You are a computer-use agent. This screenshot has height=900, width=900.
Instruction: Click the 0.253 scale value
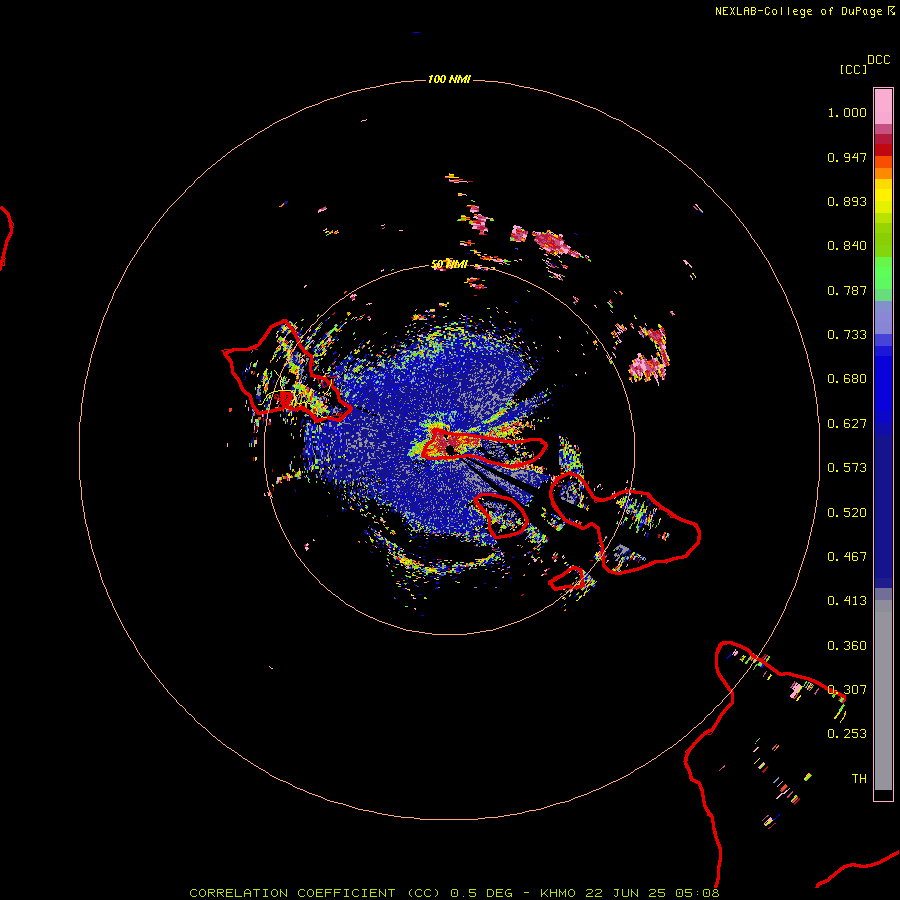(x=847, y=734)
